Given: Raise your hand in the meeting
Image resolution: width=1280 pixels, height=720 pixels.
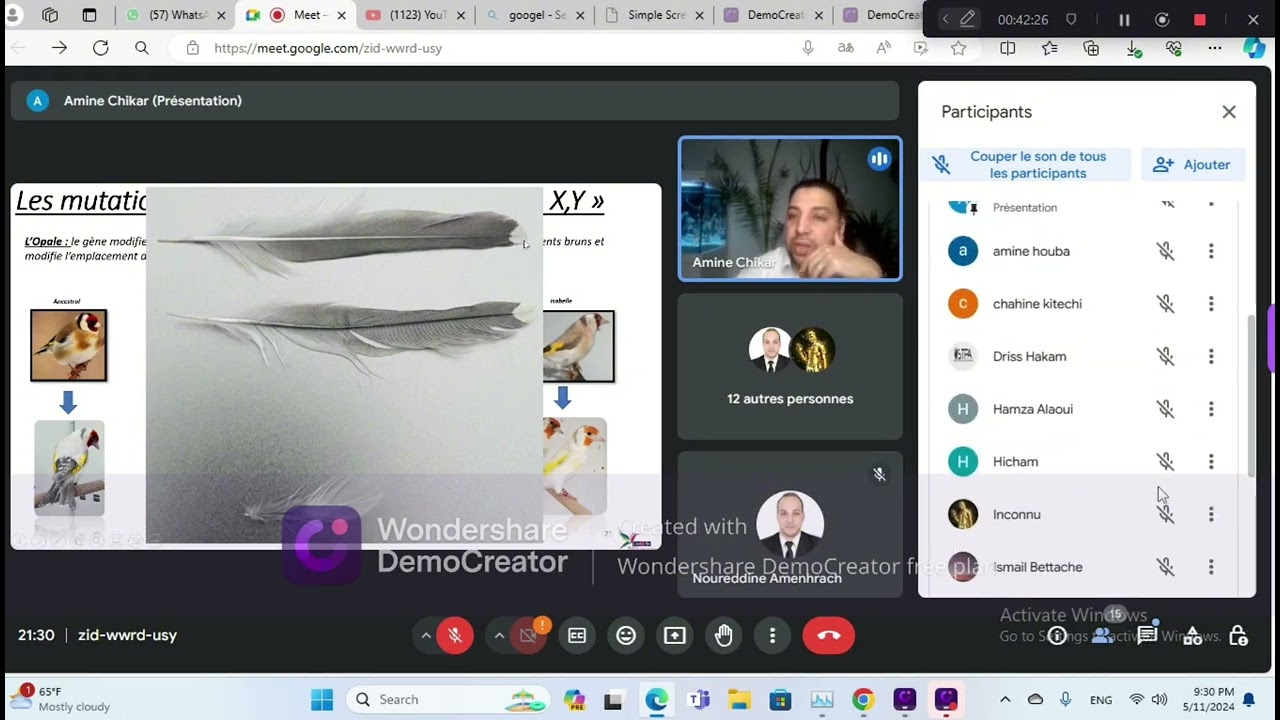Looking at the screenshot, I should [x=724, y=635].
